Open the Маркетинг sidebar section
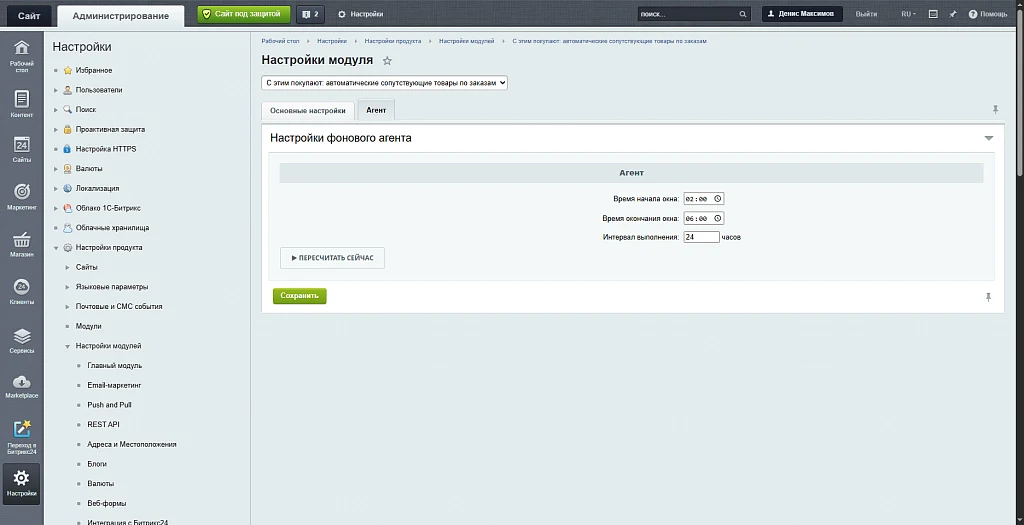 pyautogui.click(x=22, y=197)
